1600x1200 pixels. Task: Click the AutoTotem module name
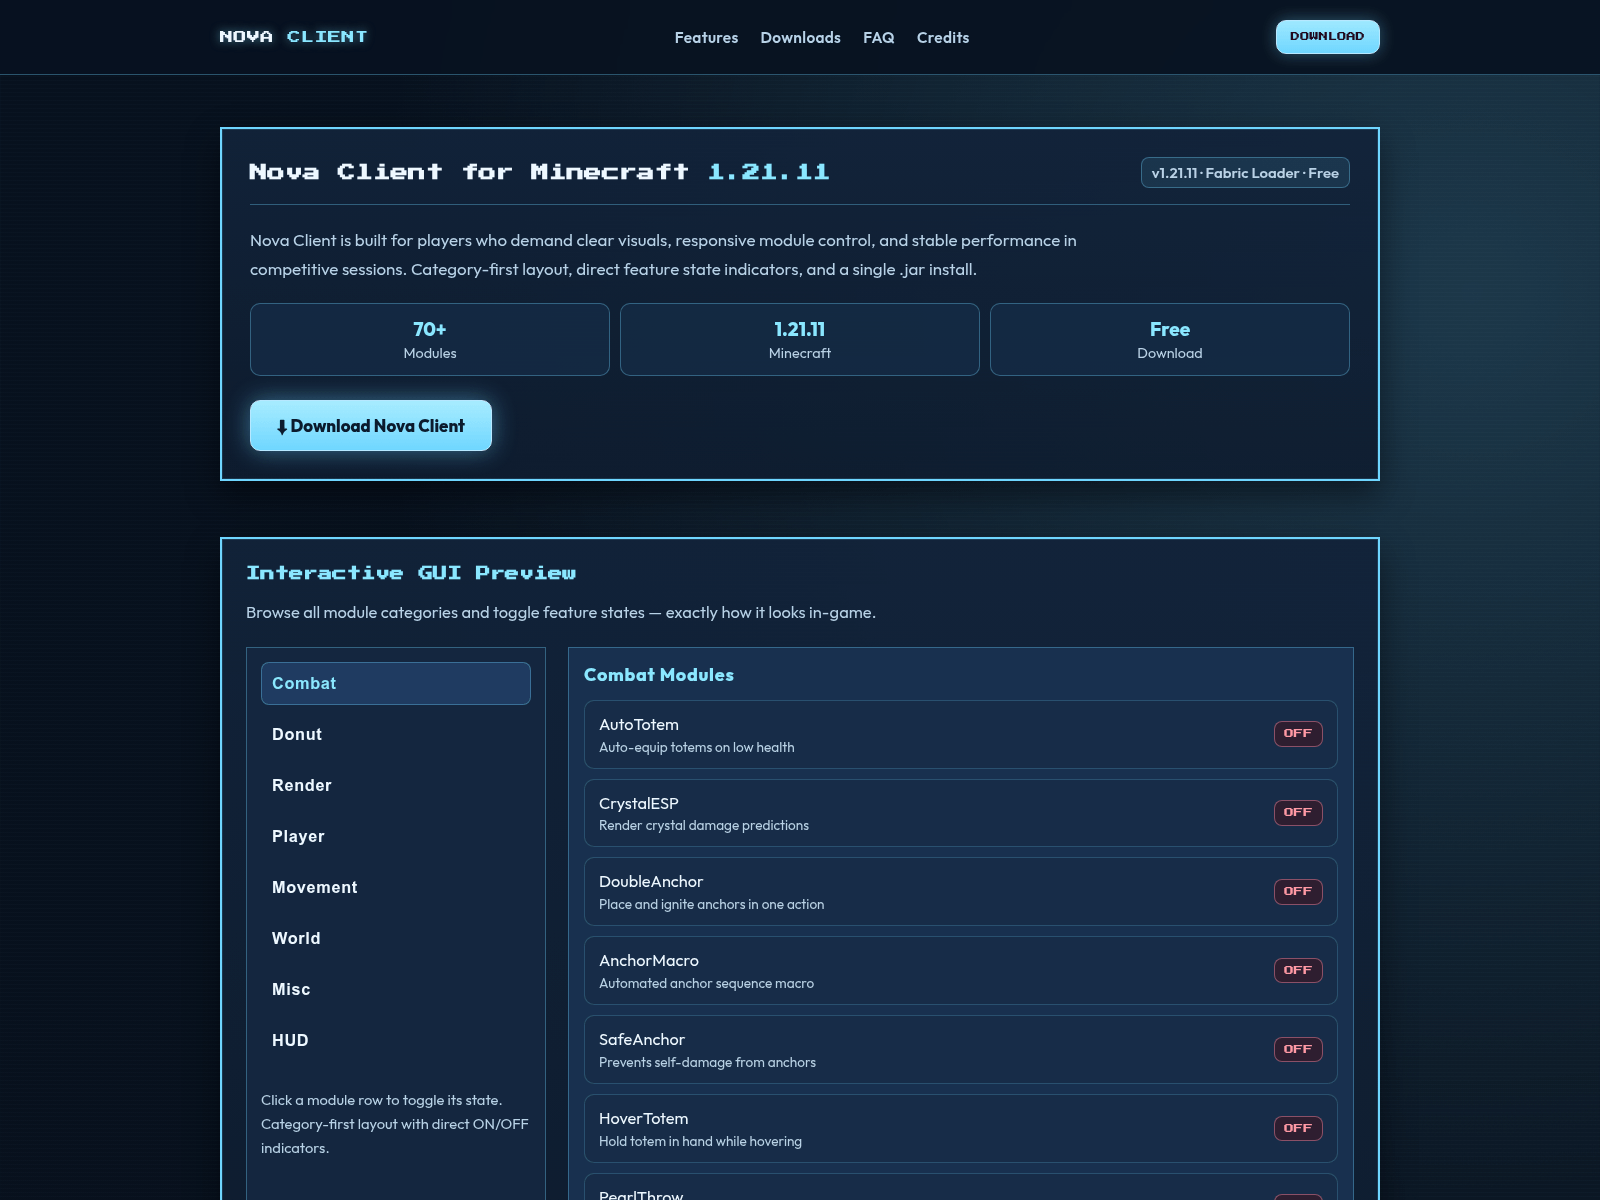click(x=639, y=725)
